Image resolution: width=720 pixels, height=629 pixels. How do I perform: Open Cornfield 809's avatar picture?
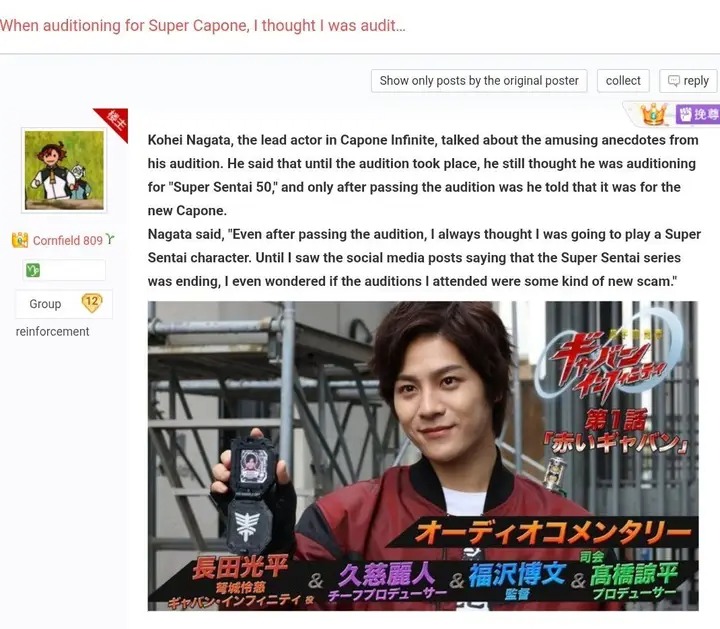pyautogui.click(x=64, y=170)
